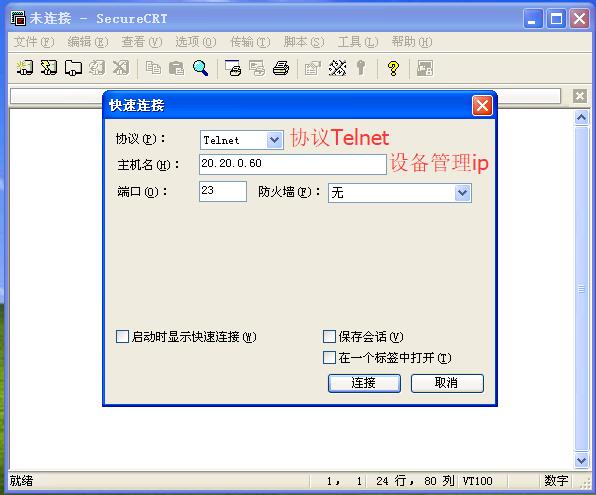
Task: Close the 快速连接 dialog with the red X
Action: 482,105
